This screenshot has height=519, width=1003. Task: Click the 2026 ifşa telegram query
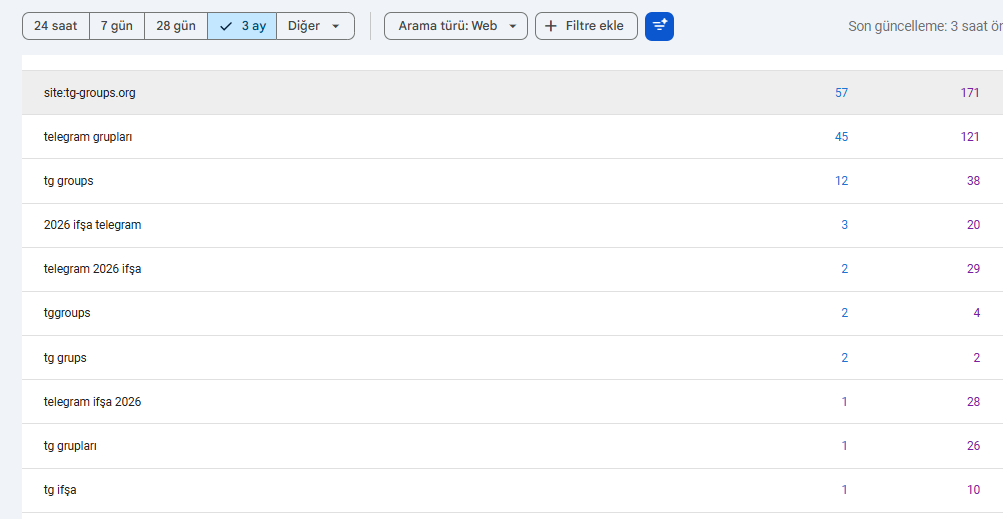(93, 225)
